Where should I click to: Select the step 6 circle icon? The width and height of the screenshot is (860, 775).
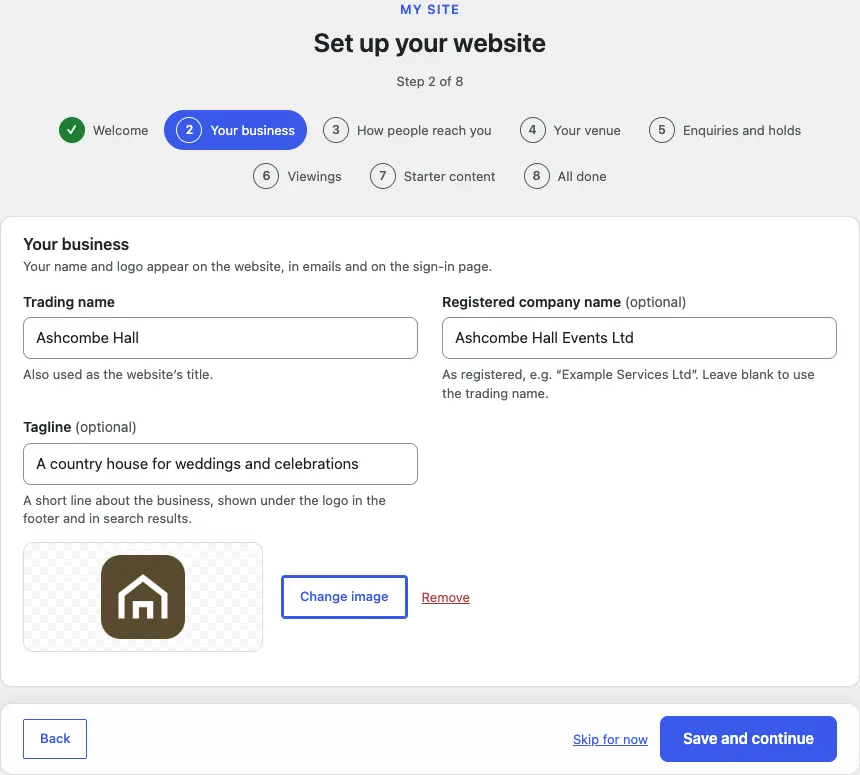266,176
